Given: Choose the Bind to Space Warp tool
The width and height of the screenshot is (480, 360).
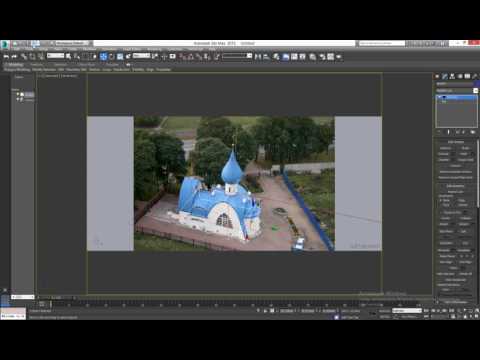Looking at the screenshot, I should 40,57.
